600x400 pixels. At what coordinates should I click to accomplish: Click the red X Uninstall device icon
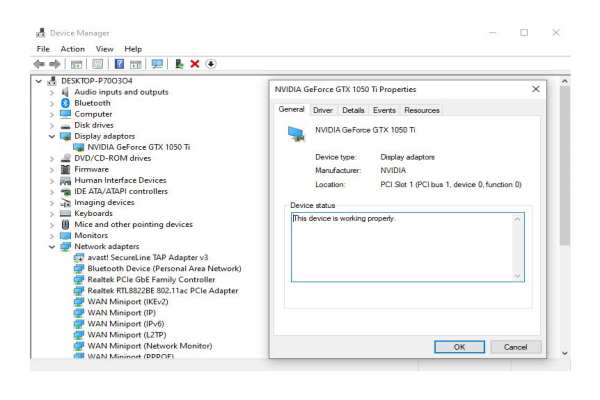point(195,64)
